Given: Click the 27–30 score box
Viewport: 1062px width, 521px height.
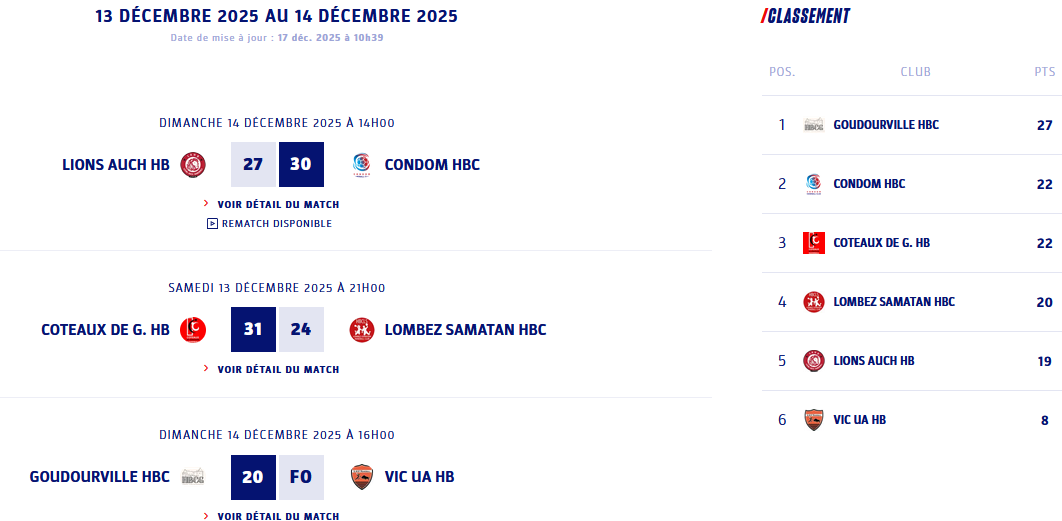Looking at the screenshot, I should coord(277,165).
